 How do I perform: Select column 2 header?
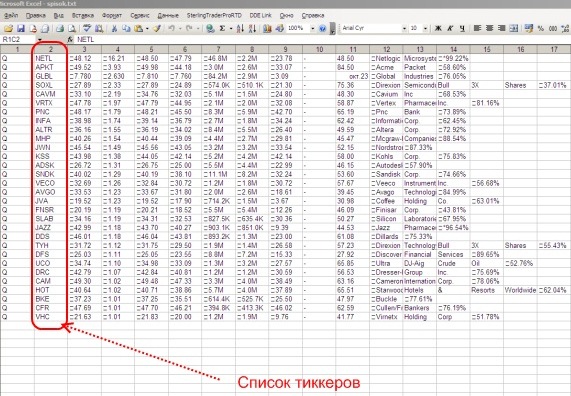[x=51, y=49]
